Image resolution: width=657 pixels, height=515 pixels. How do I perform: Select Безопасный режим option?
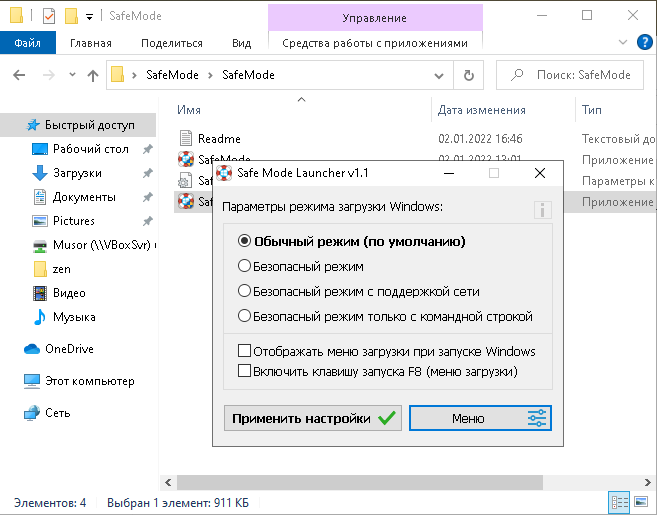coord(244,266)
